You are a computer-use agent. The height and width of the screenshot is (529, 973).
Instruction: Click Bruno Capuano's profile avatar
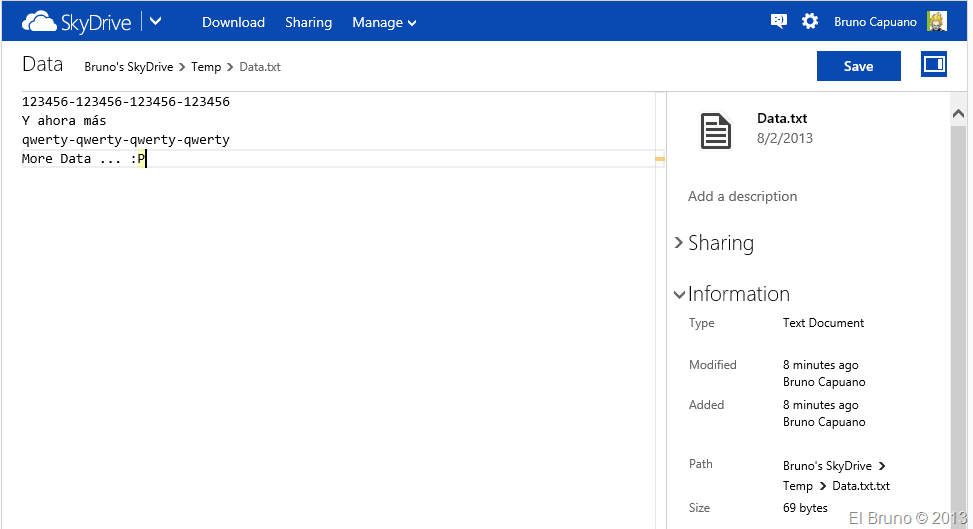[x=936, y=22]
